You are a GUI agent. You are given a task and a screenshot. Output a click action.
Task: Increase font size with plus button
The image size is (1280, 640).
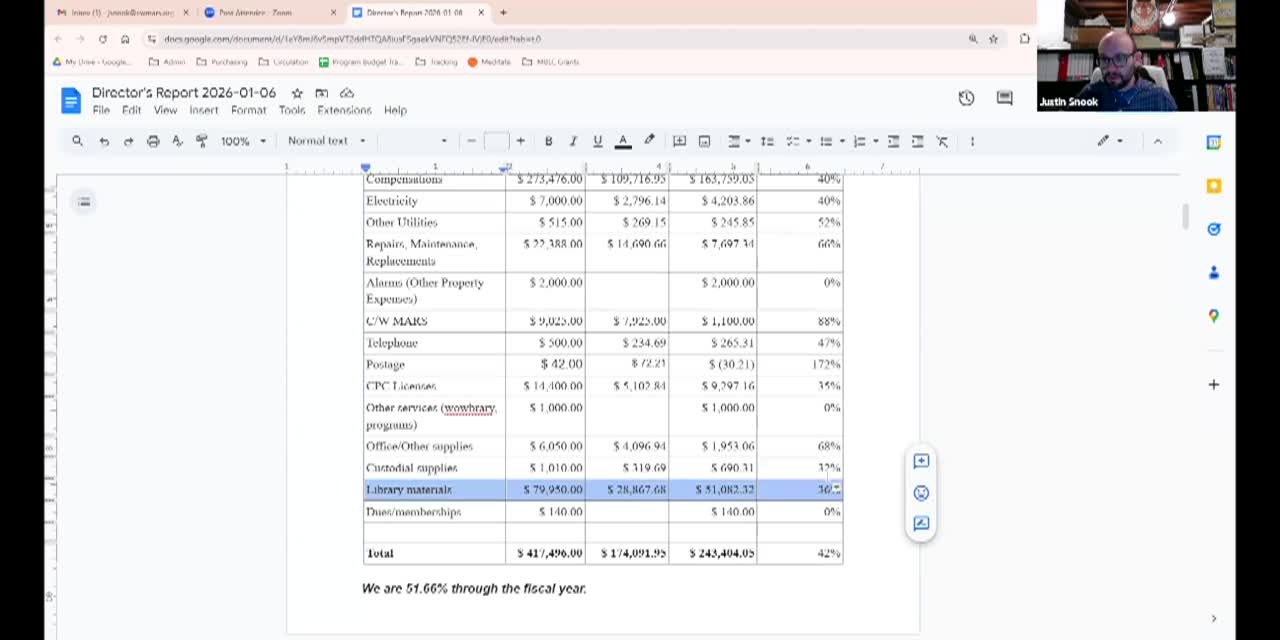pyautogui.click(x=520, y=141)
